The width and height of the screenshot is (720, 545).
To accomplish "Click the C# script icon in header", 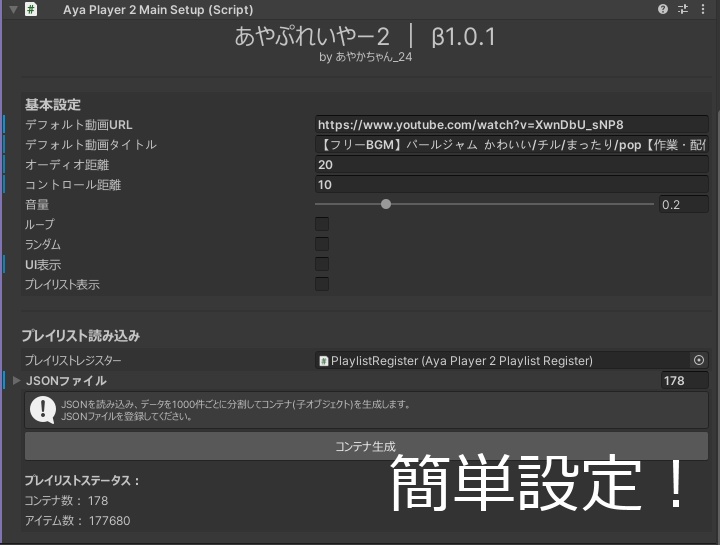I will pyautogui.click(x=31, y=9).
